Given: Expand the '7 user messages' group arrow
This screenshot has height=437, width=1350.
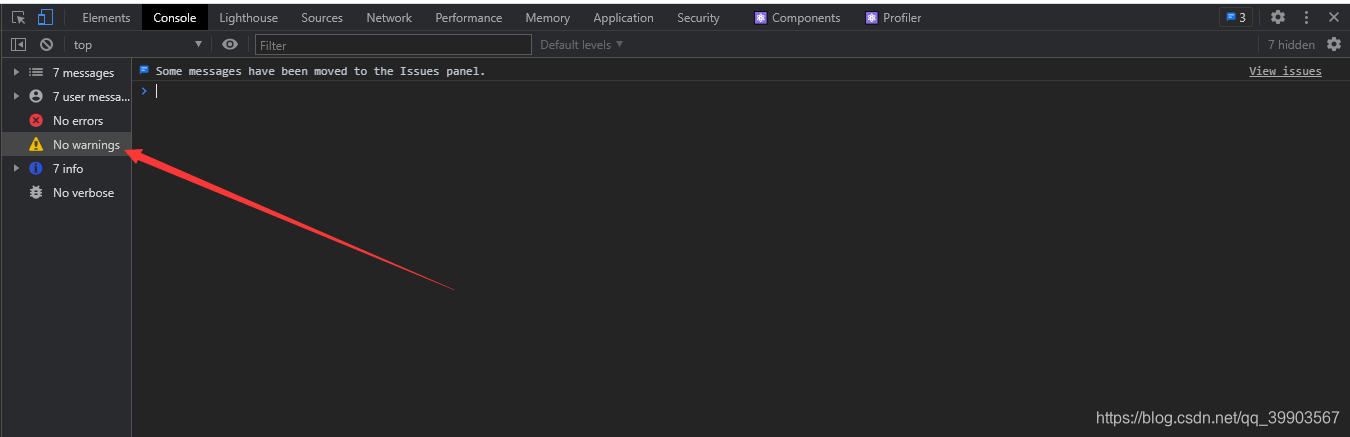Looking at the screenshot, I should click(x=16, y=96).
